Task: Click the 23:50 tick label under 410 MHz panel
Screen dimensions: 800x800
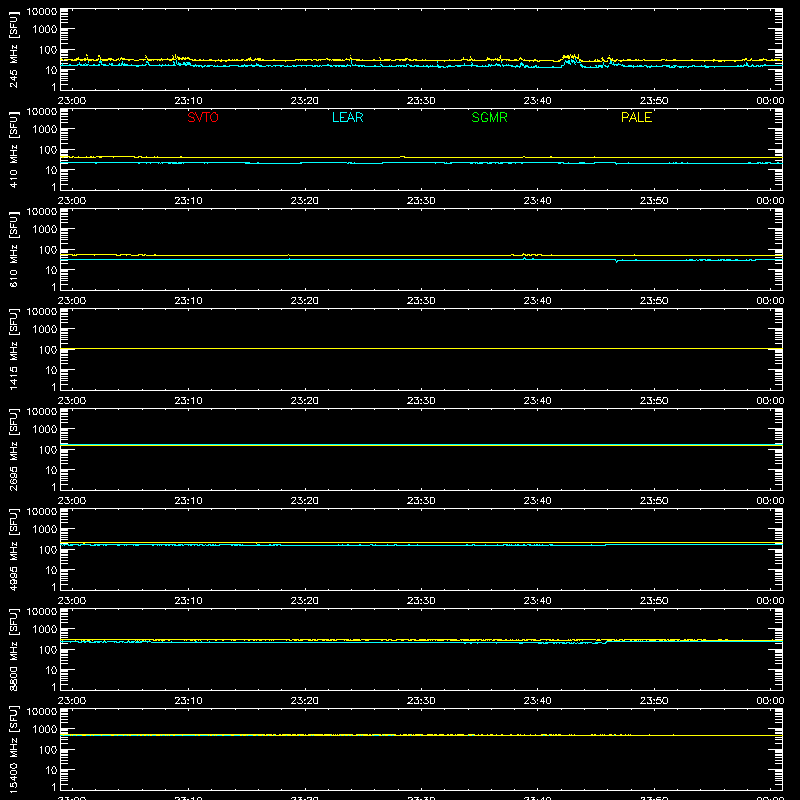Action: point(654,201)
